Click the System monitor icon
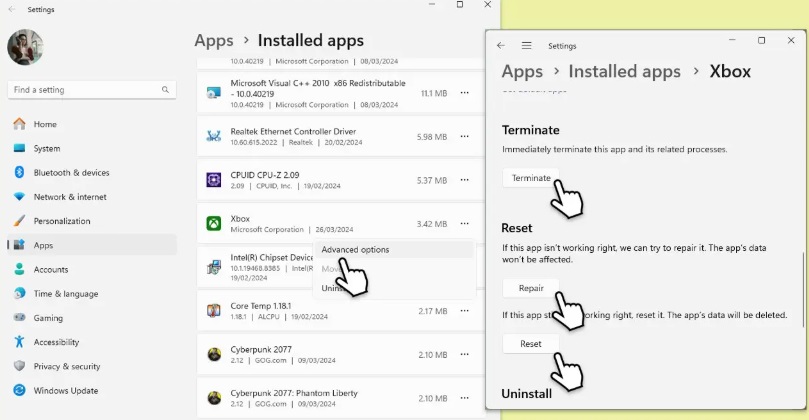The height and width of the screenshot is (420, 809). [x=19, y=148]
